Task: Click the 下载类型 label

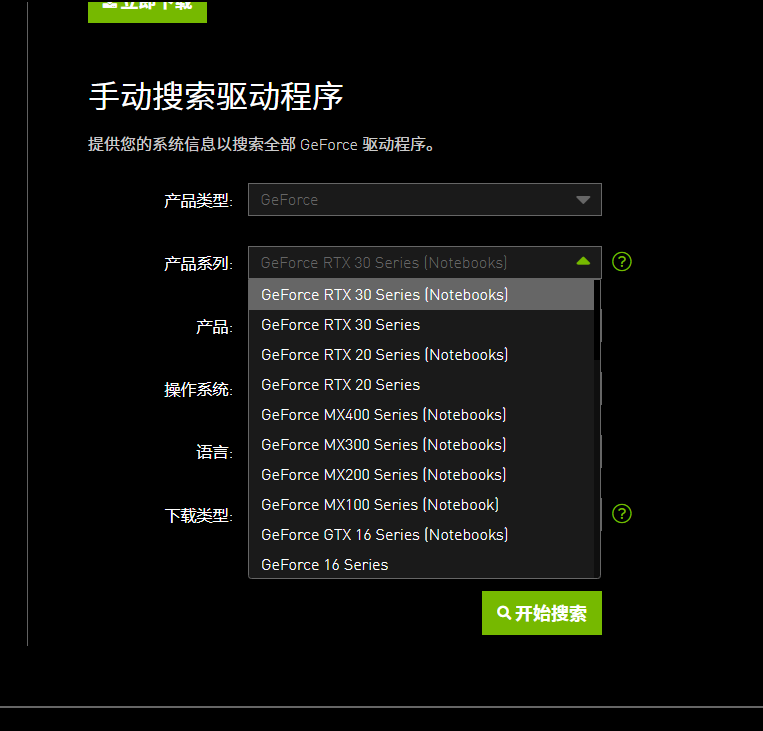Action: (x=198, y=515)
